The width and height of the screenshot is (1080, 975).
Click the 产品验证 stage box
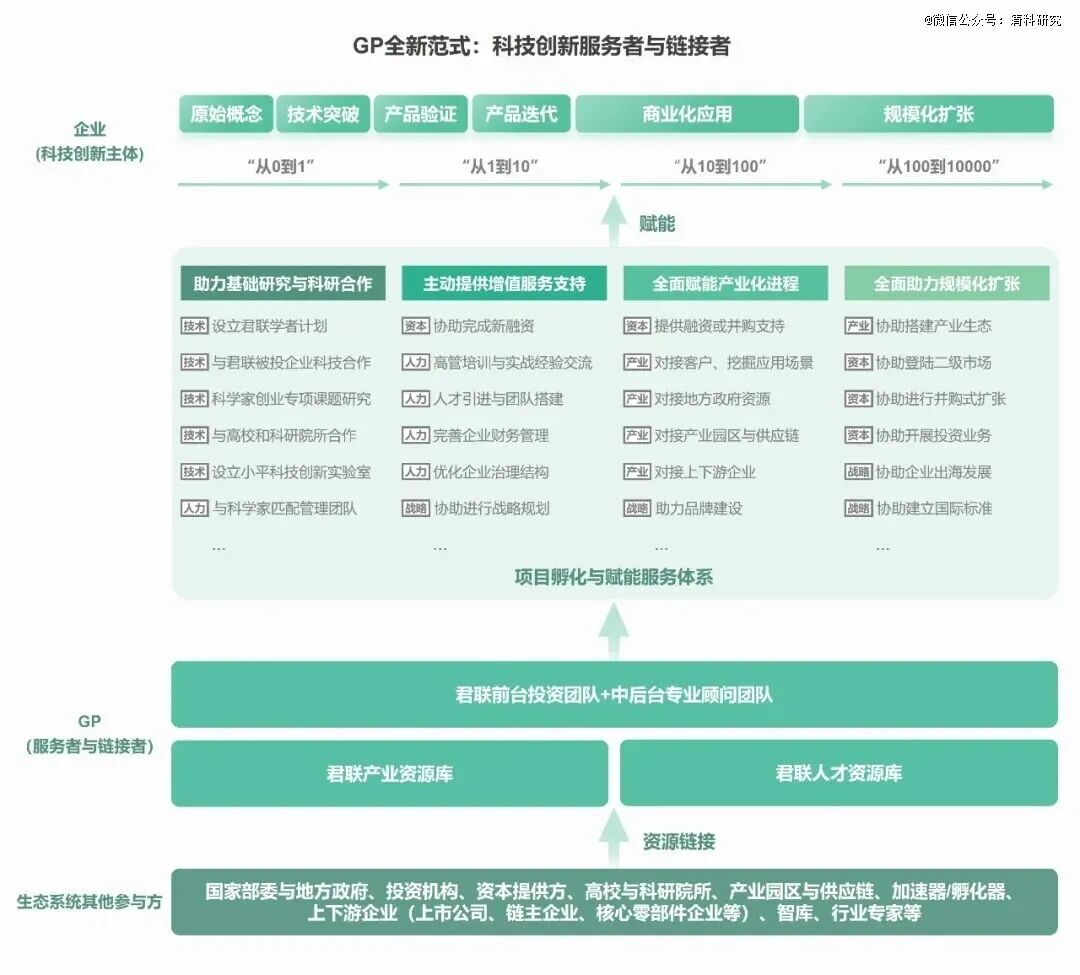click(421, 114)
